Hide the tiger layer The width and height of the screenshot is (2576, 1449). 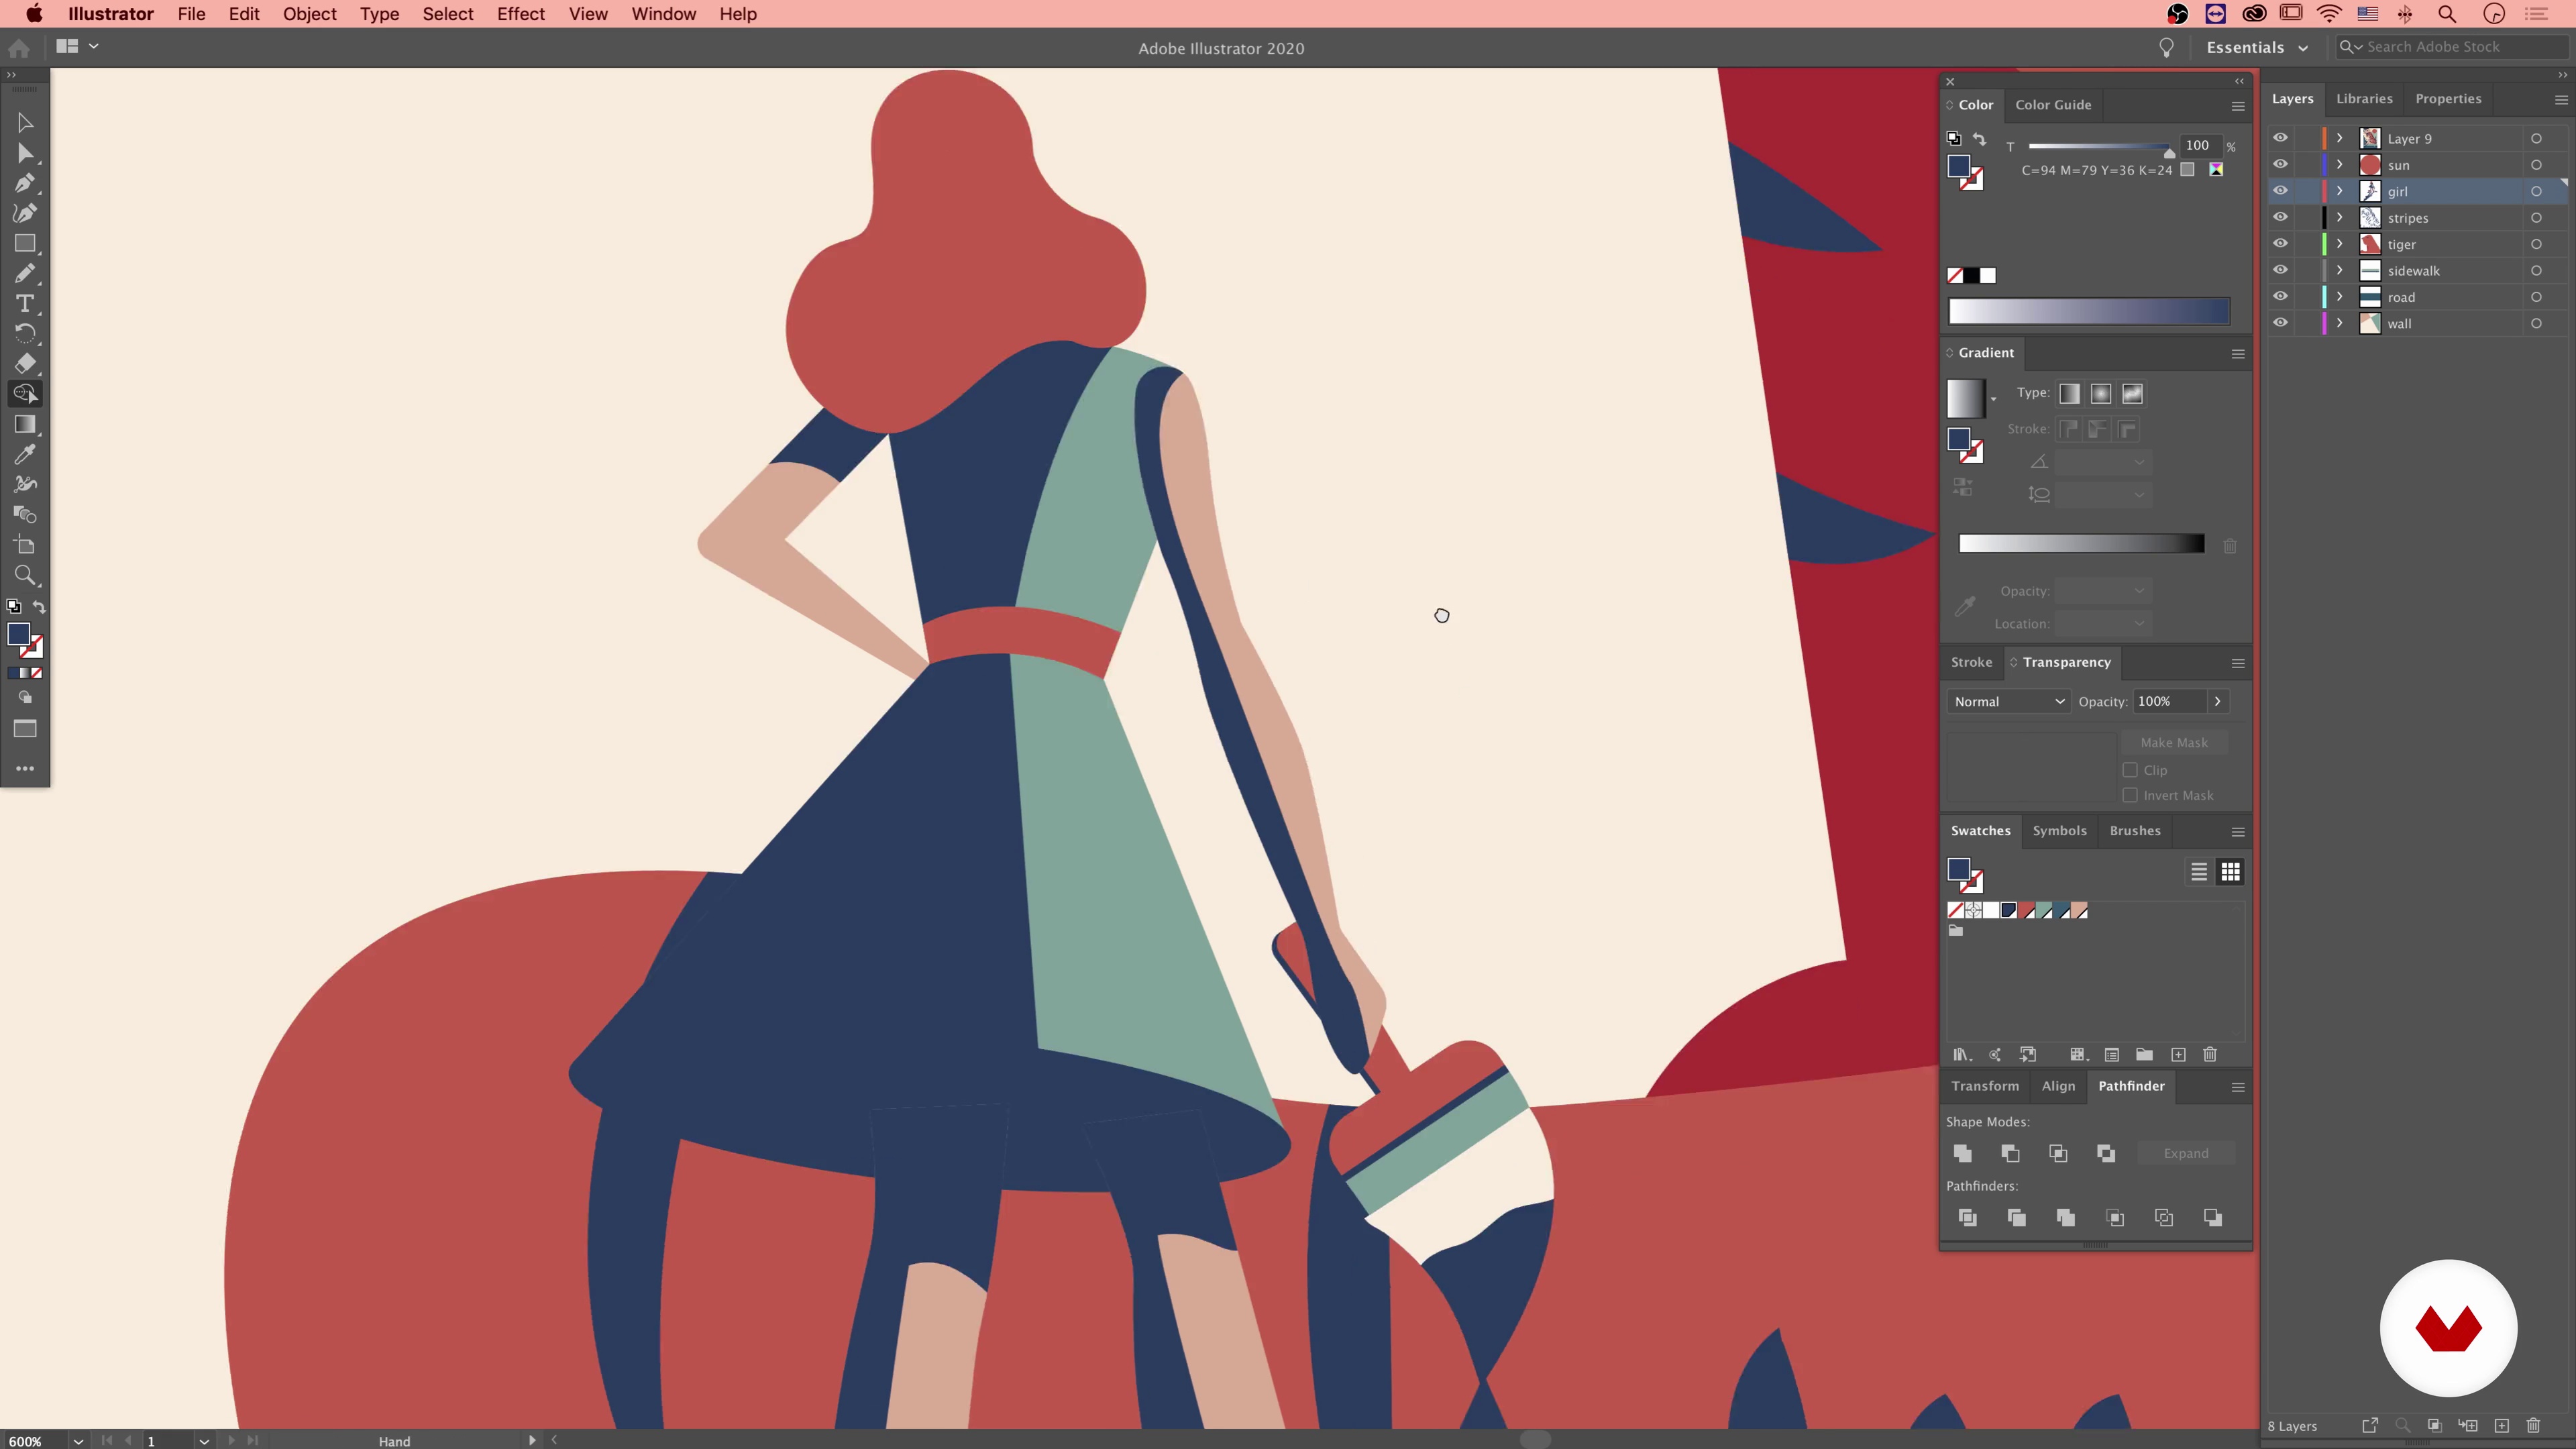pyautogui.click(x=2280, y=243)
